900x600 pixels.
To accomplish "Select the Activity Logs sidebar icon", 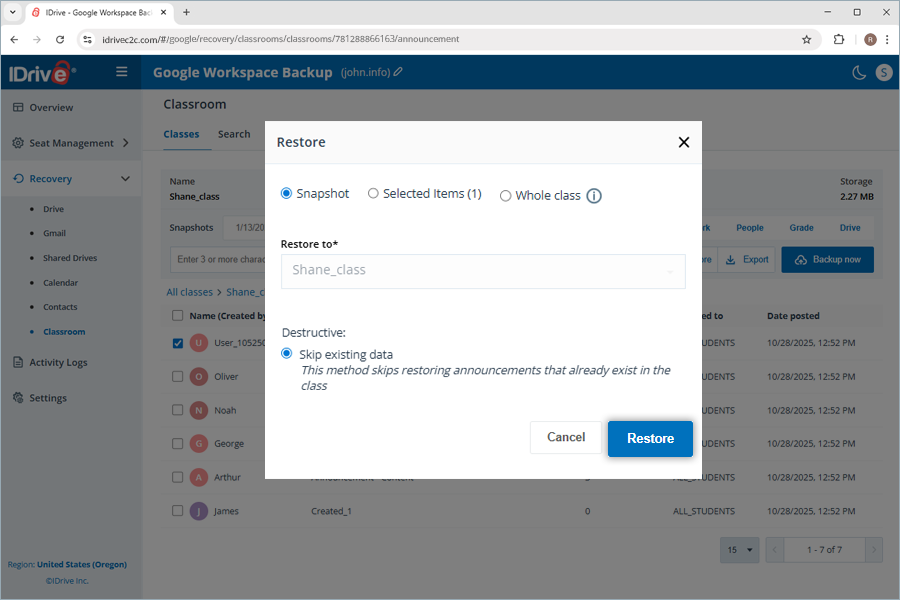I will (20, 362).
